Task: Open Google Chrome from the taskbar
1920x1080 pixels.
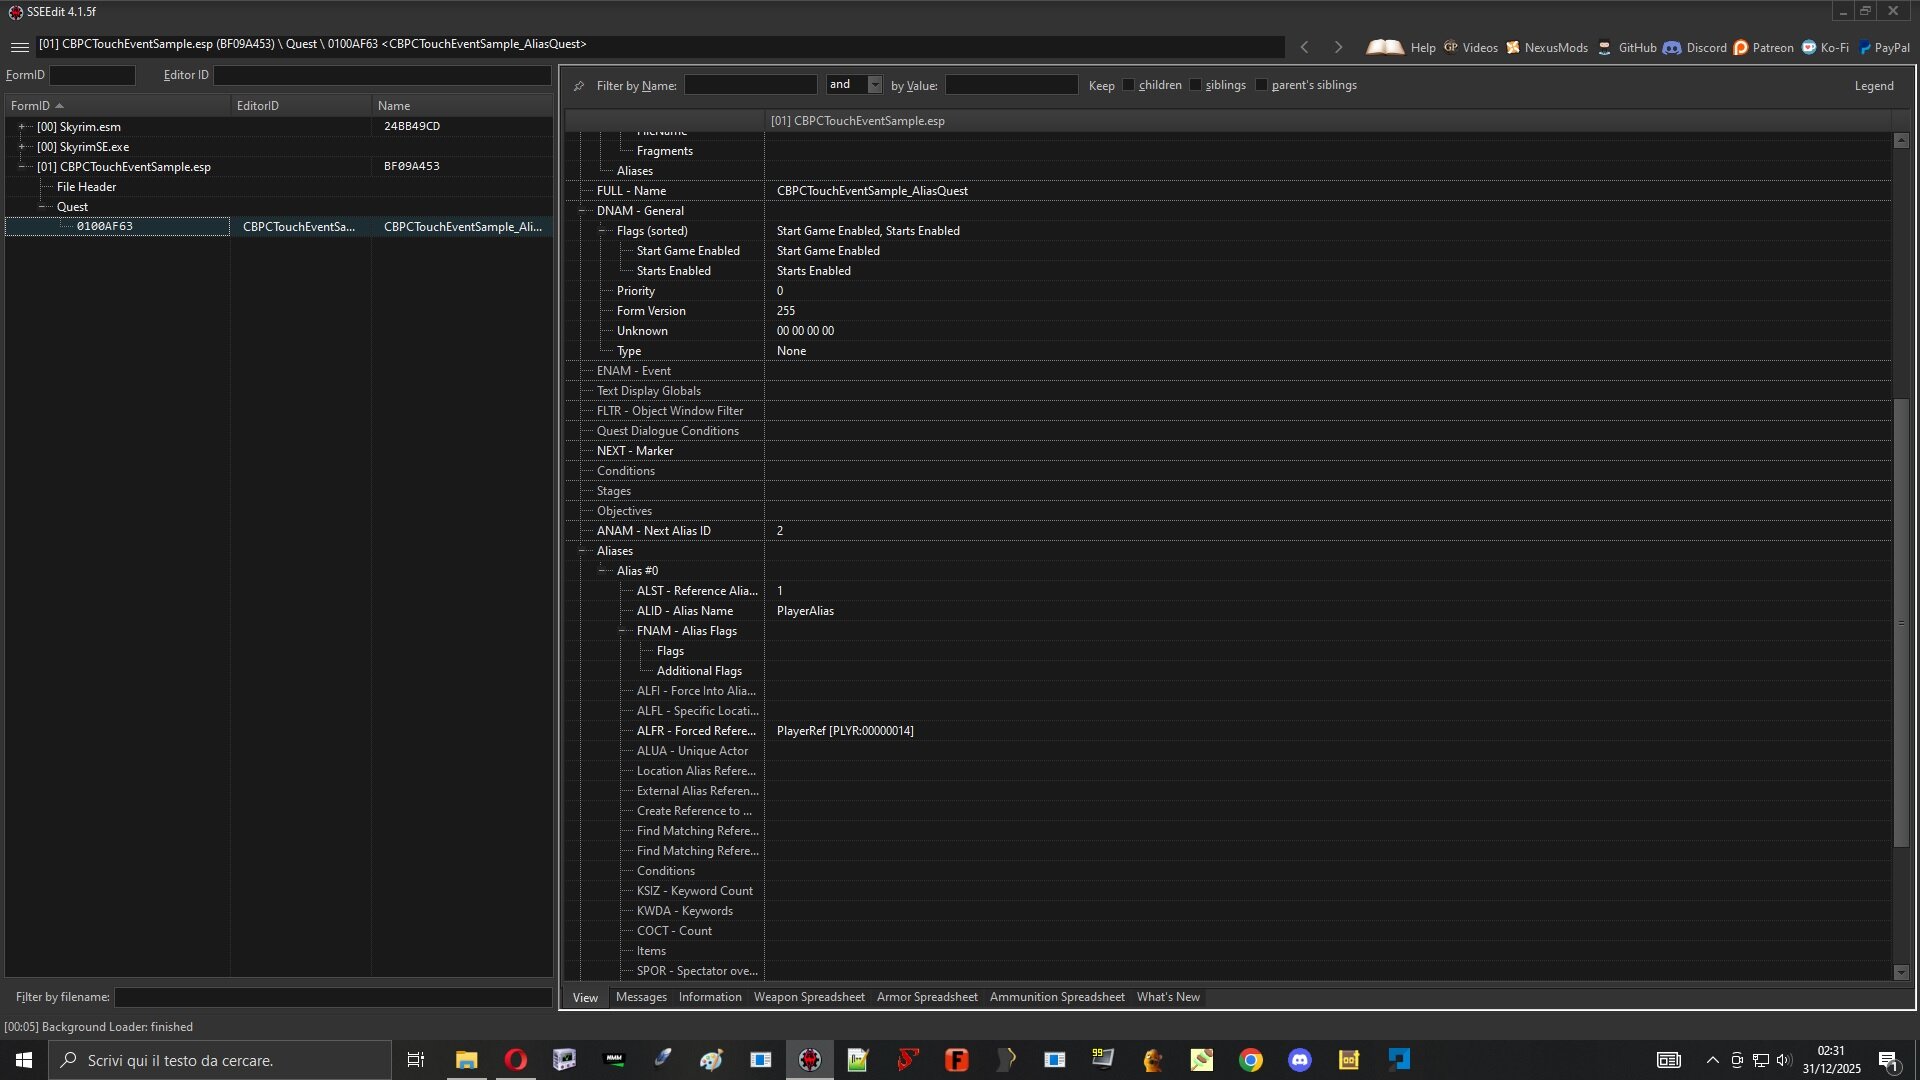Action: (x=1250, y=1060)
